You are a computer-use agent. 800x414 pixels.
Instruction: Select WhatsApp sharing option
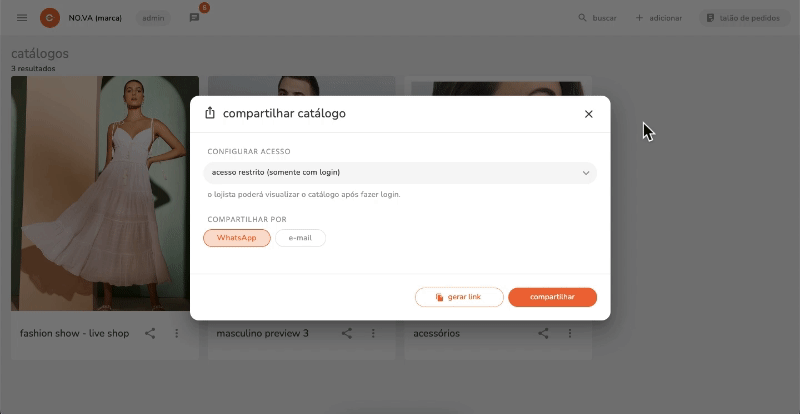237,238
